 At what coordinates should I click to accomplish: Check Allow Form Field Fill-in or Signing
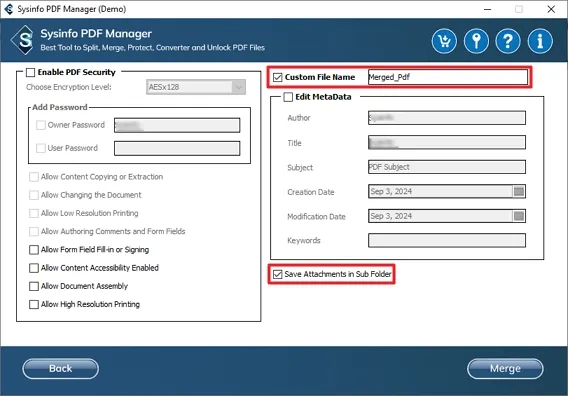(x=34, y=250)
